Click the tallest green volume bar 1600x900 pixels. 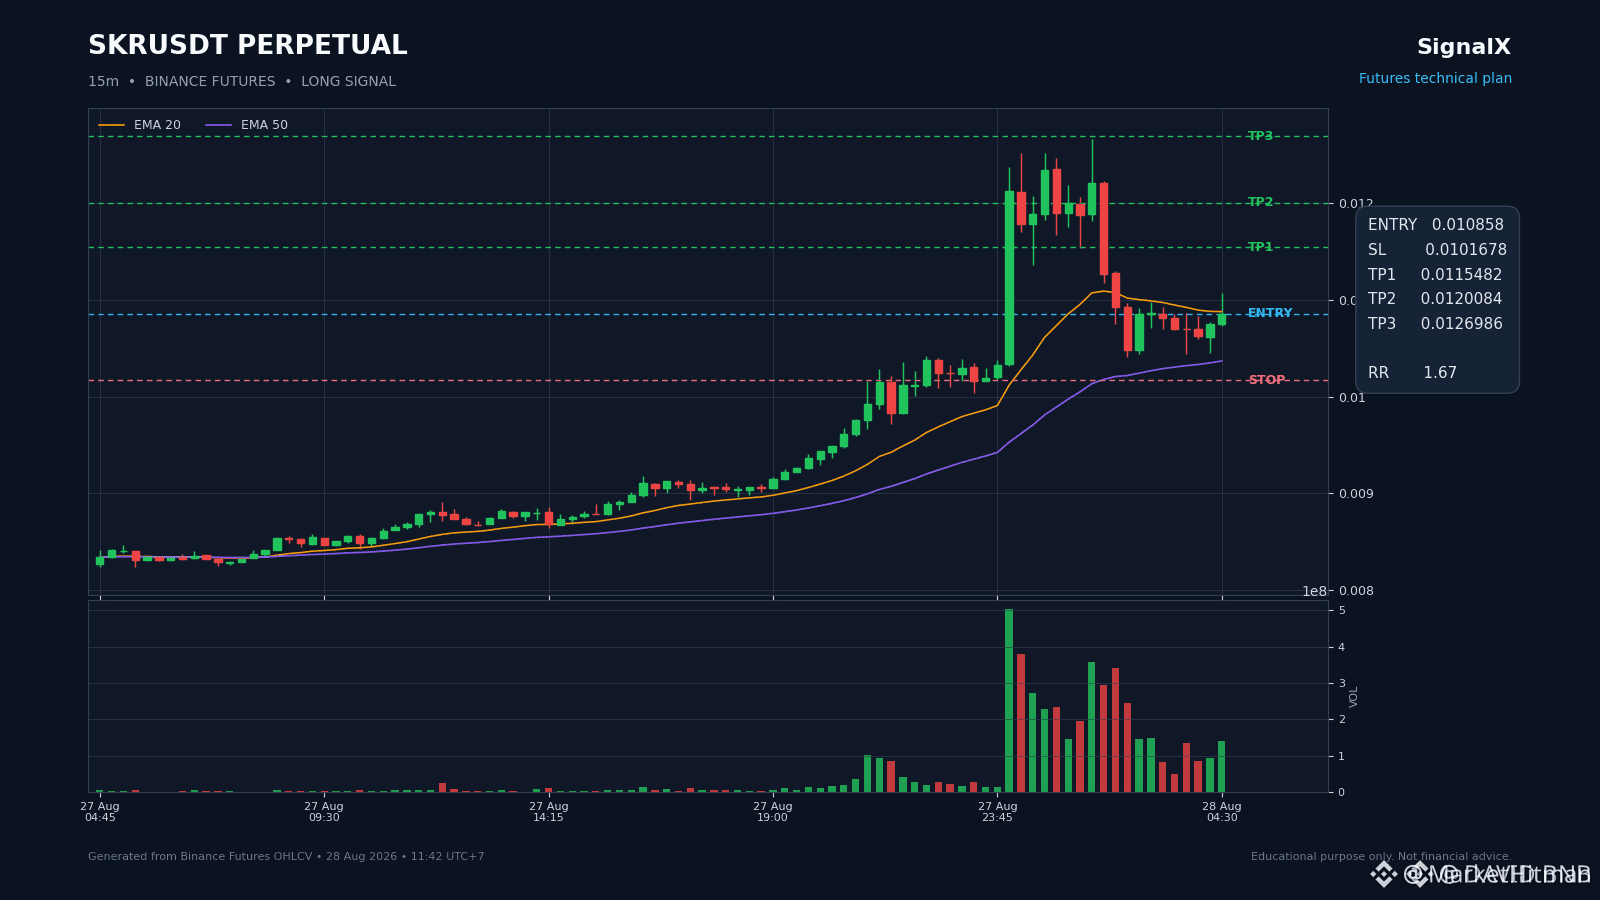point(1009,700)
